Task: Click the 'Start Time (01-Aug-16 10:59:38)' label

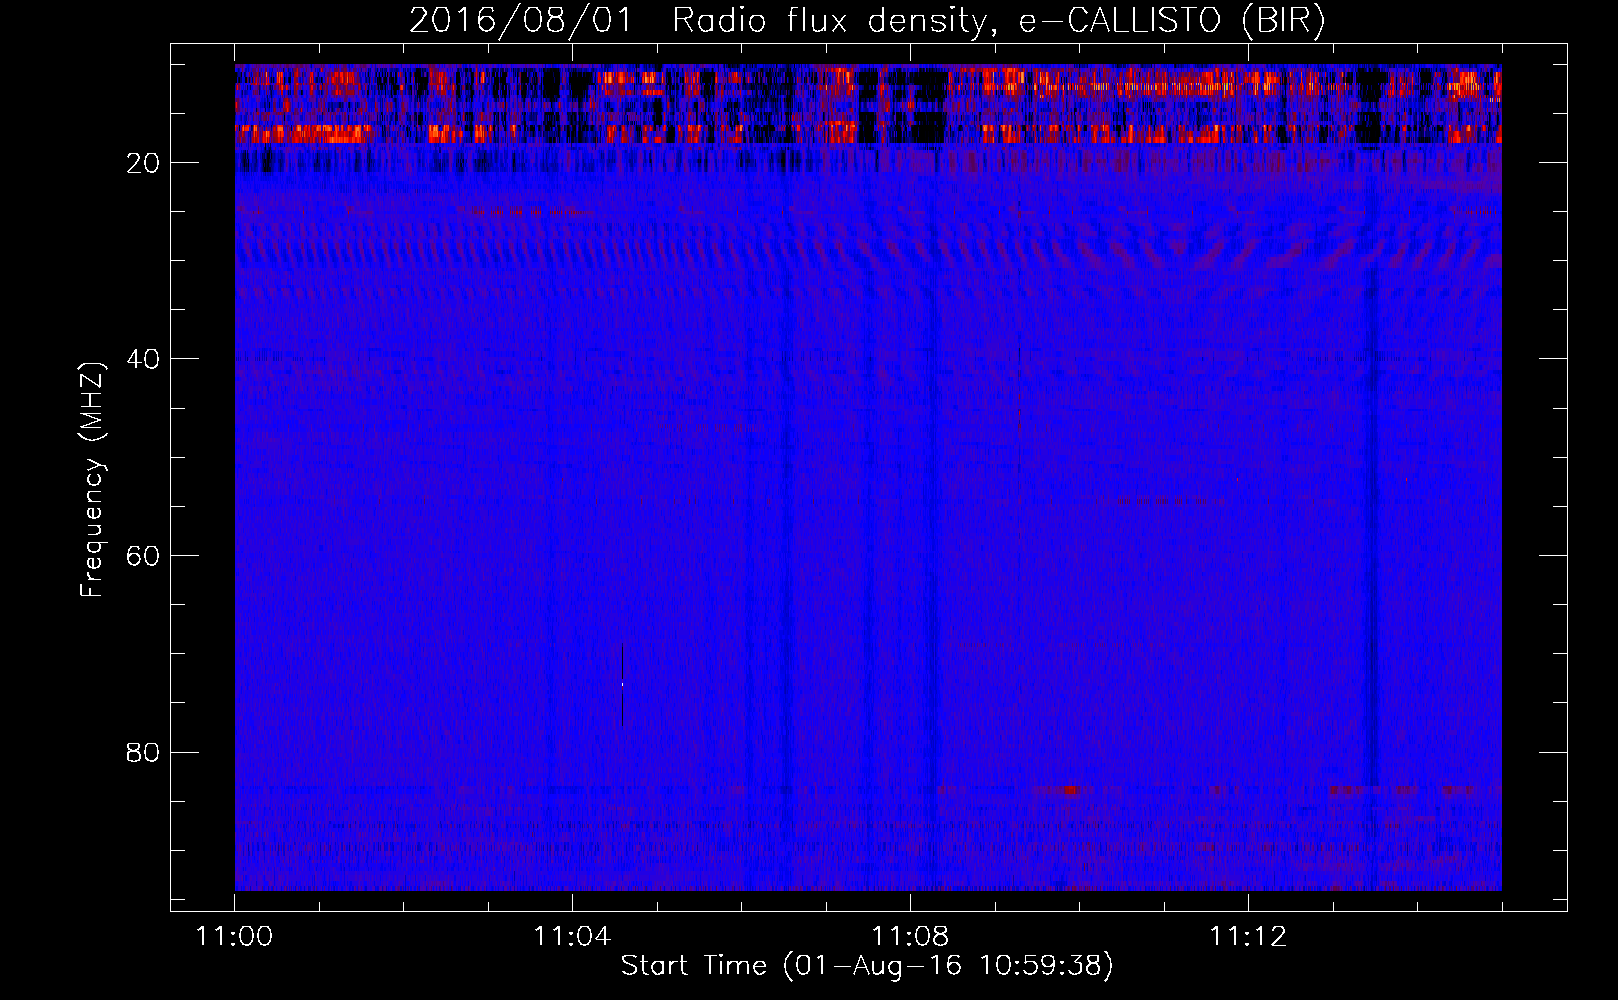Action: [867, 966]
